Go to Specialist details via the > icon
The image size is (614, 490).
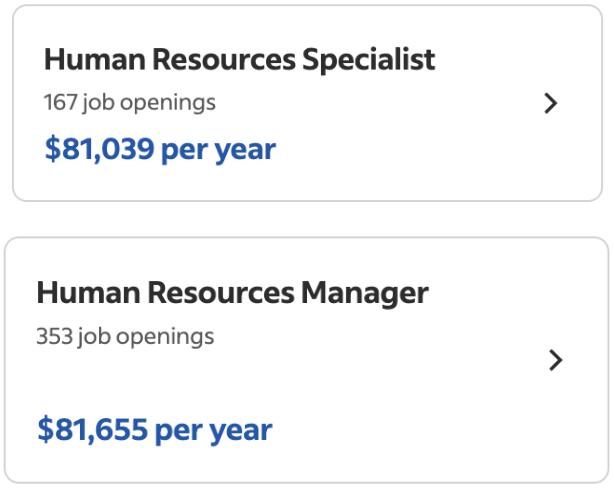coord(550,104)
